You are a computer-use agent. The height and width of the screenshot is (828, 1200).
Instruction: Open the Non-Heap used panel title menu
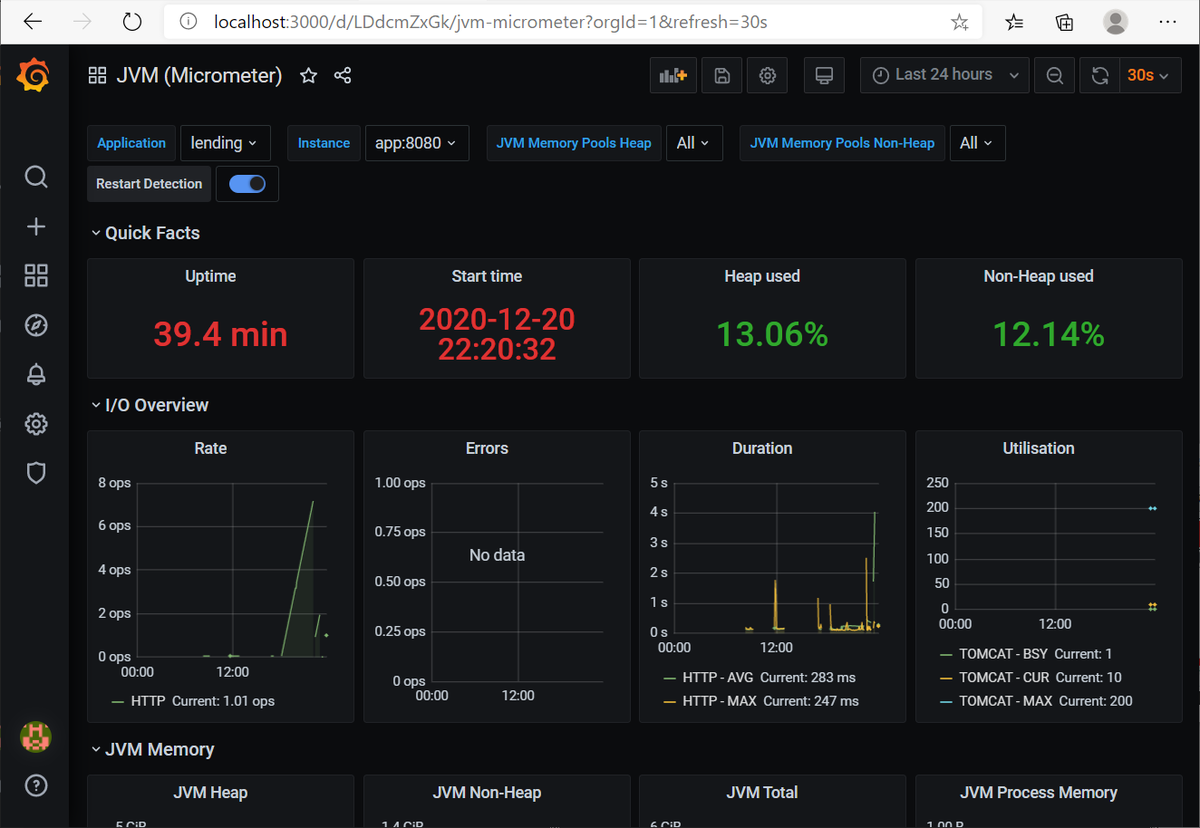click(1038, 276)
